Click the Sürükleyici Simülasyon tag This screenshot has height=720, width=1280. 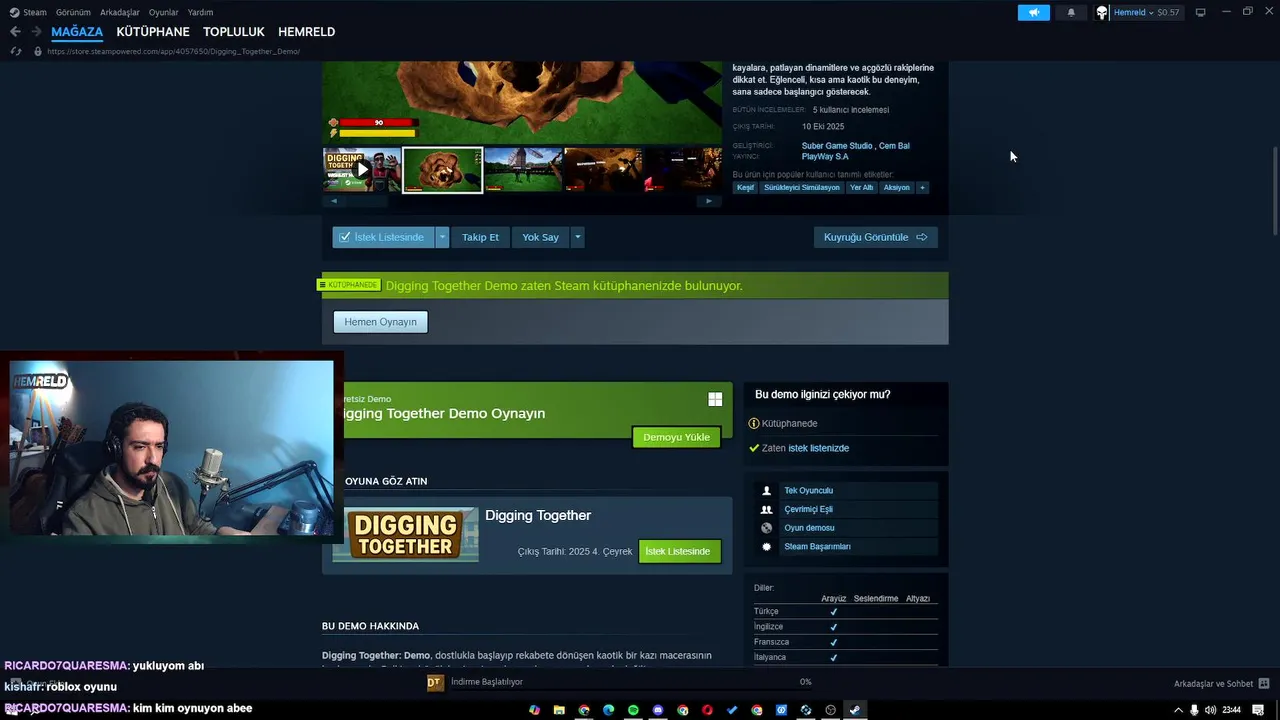[802, 187]
